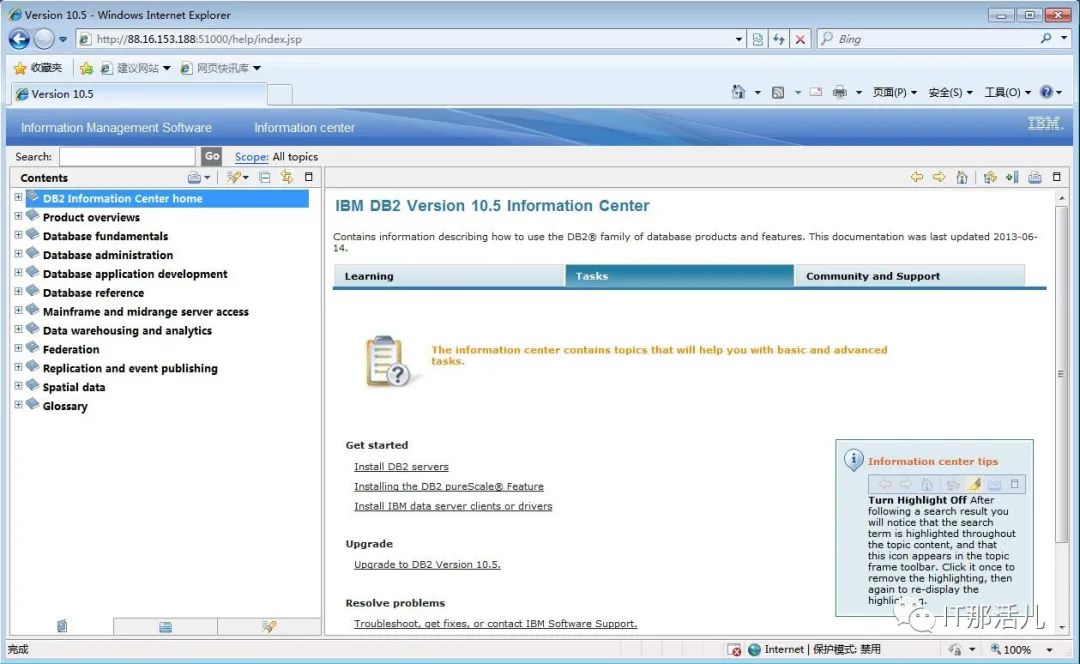This screenshot has width=1080, height=664.
Task: Open Upgrade to DB2 Version 10.5 link
Action: tap(427, 565)
